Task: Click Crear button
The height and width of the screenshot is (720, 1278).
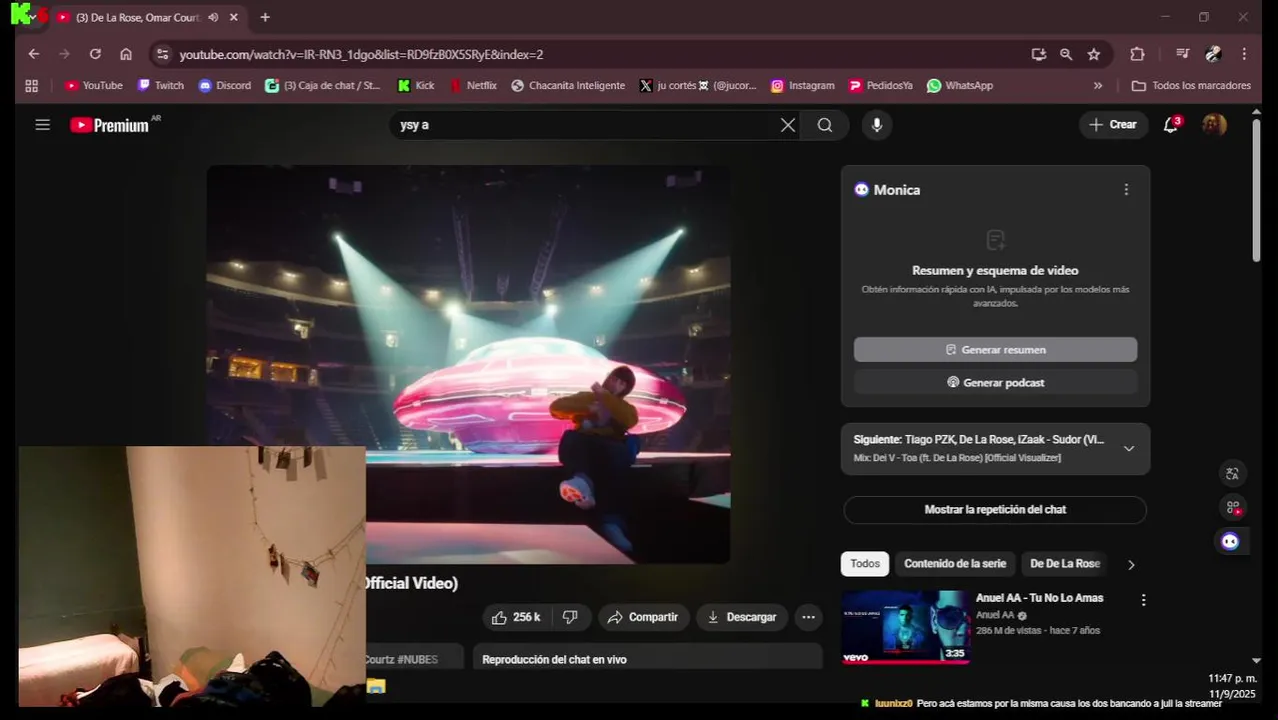Action: [1113, 125]
